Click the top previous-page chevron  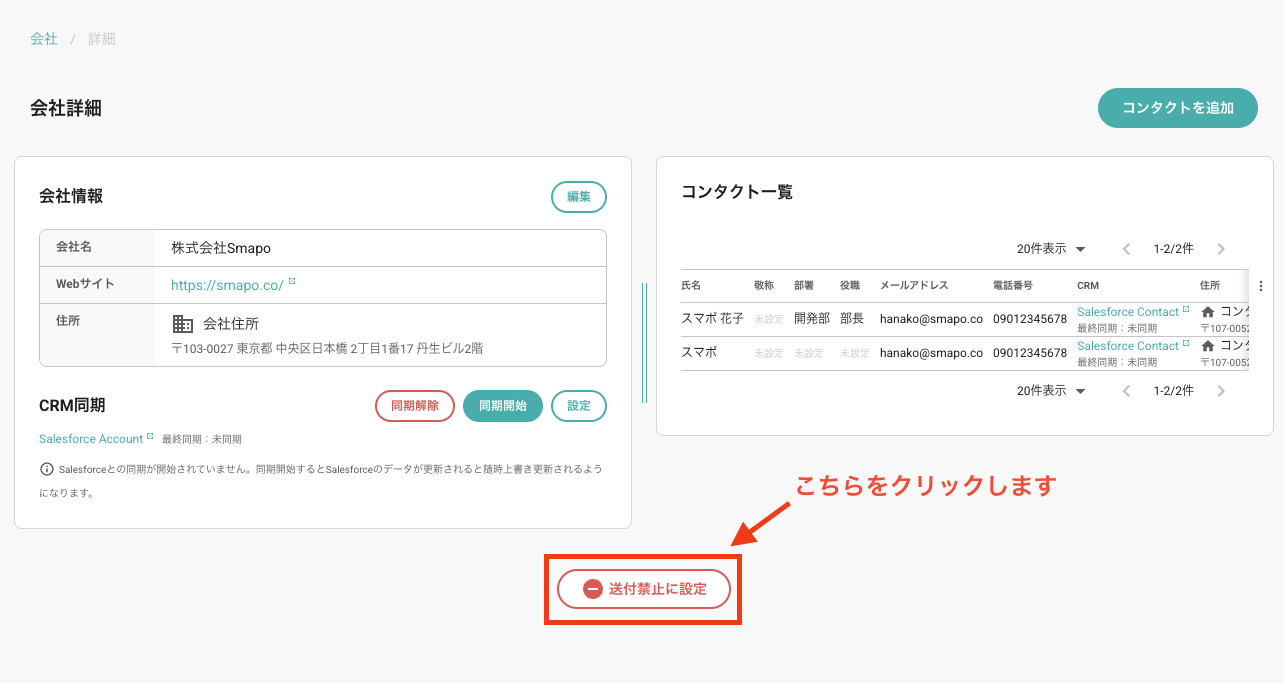1127,249
